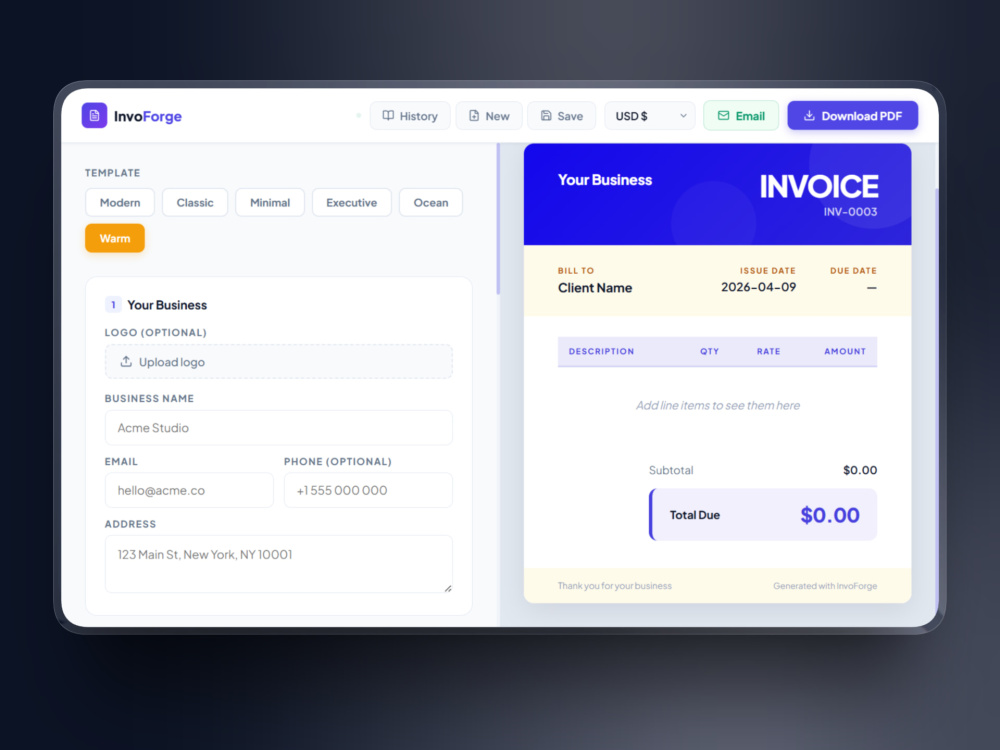Open the USD $ currency dropdown
Image resolution: width=1000 pixels, height=750 pixels.
650,116
